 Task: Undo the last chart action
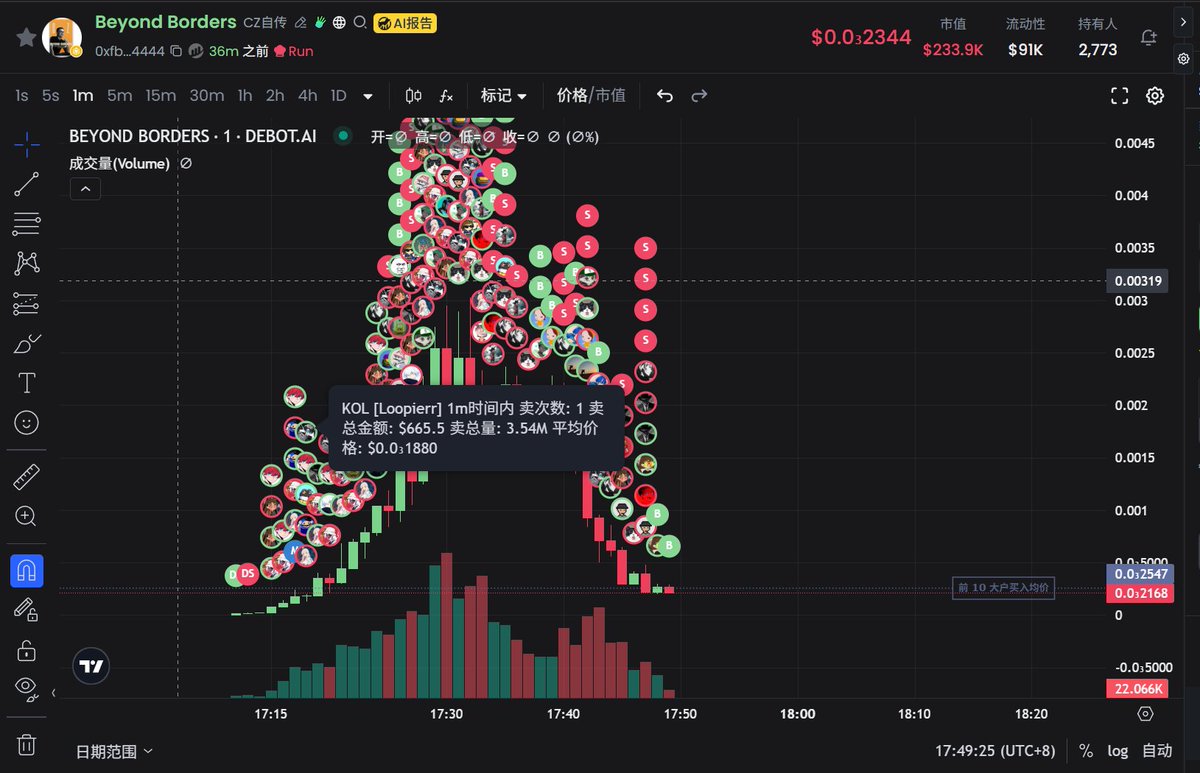pos(665,96)
